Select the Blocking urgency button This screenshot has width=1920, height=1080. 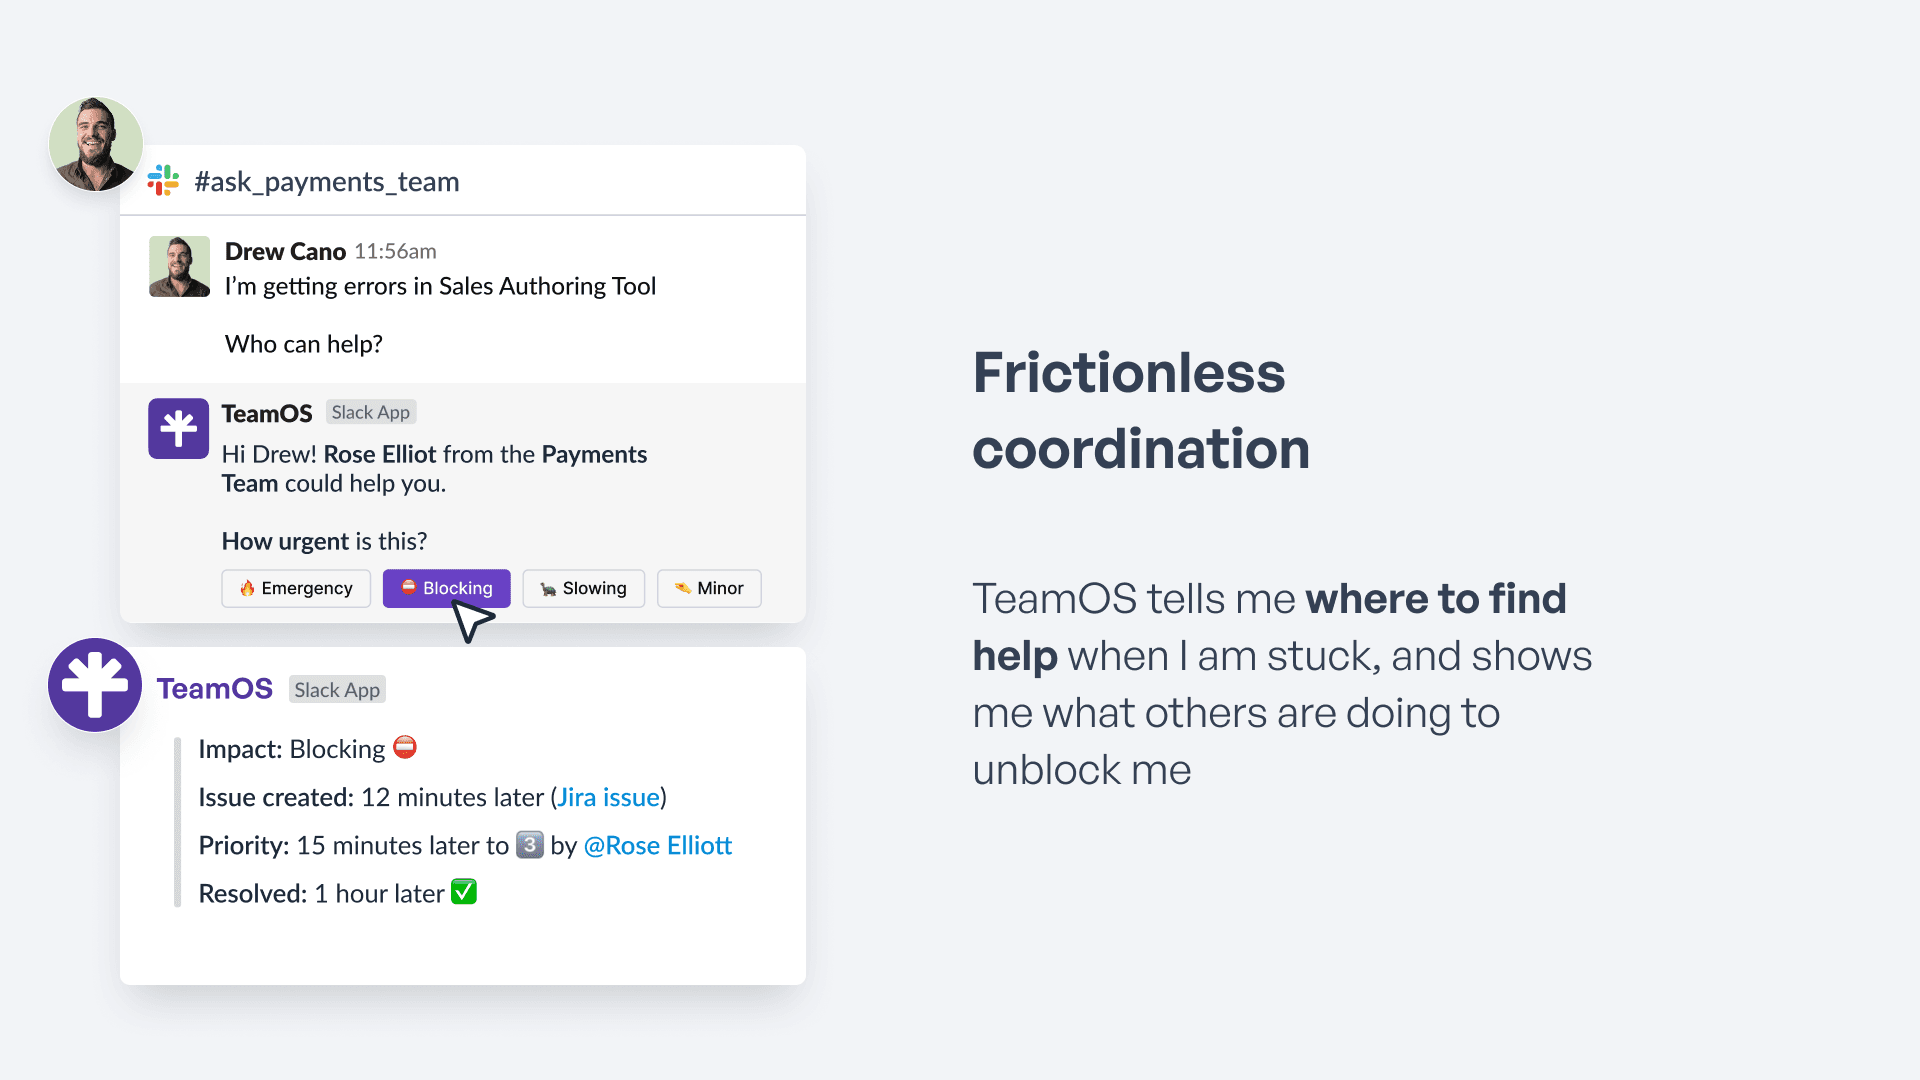446,588
